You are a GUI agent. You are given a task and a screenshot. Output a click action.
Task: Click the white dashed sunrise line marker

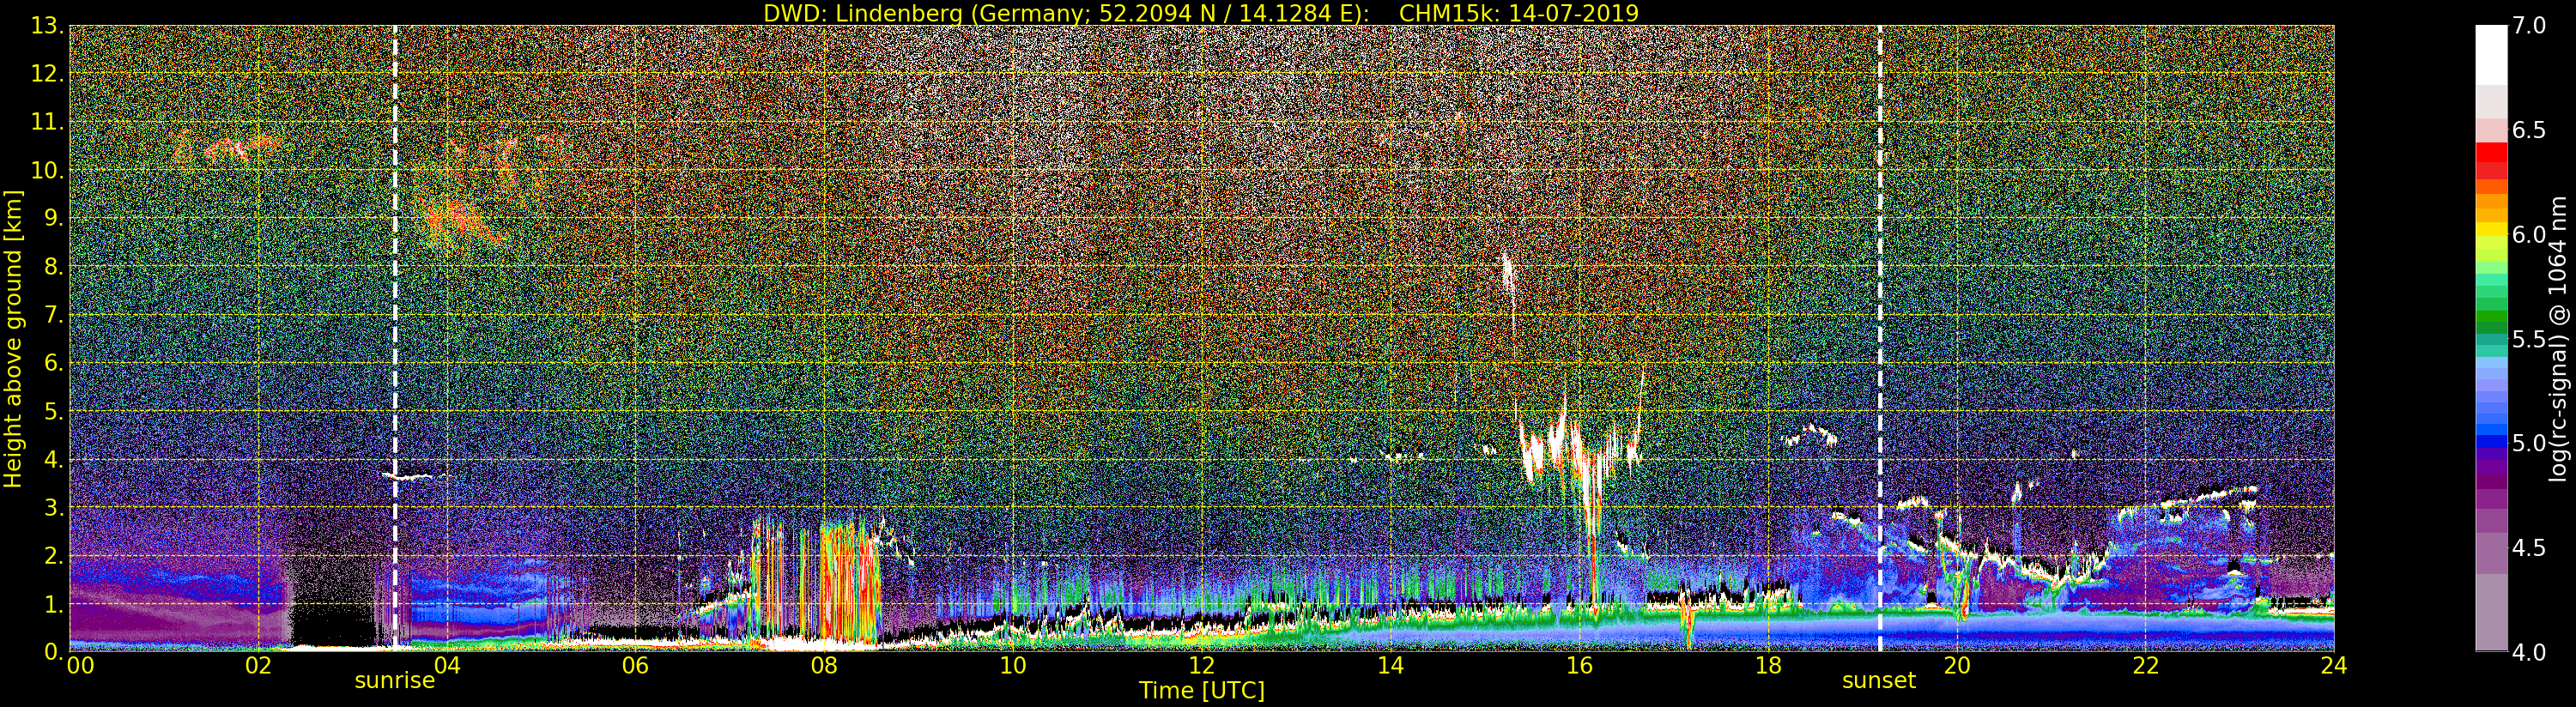pos(395,338)
